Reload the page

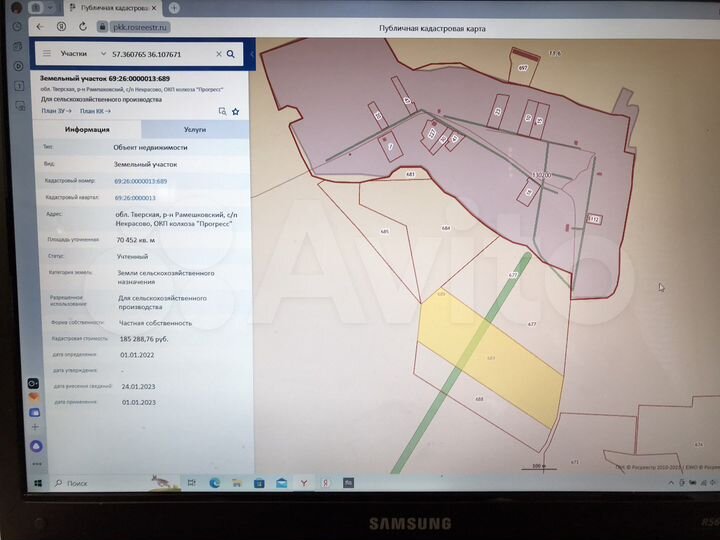[83, 27]
